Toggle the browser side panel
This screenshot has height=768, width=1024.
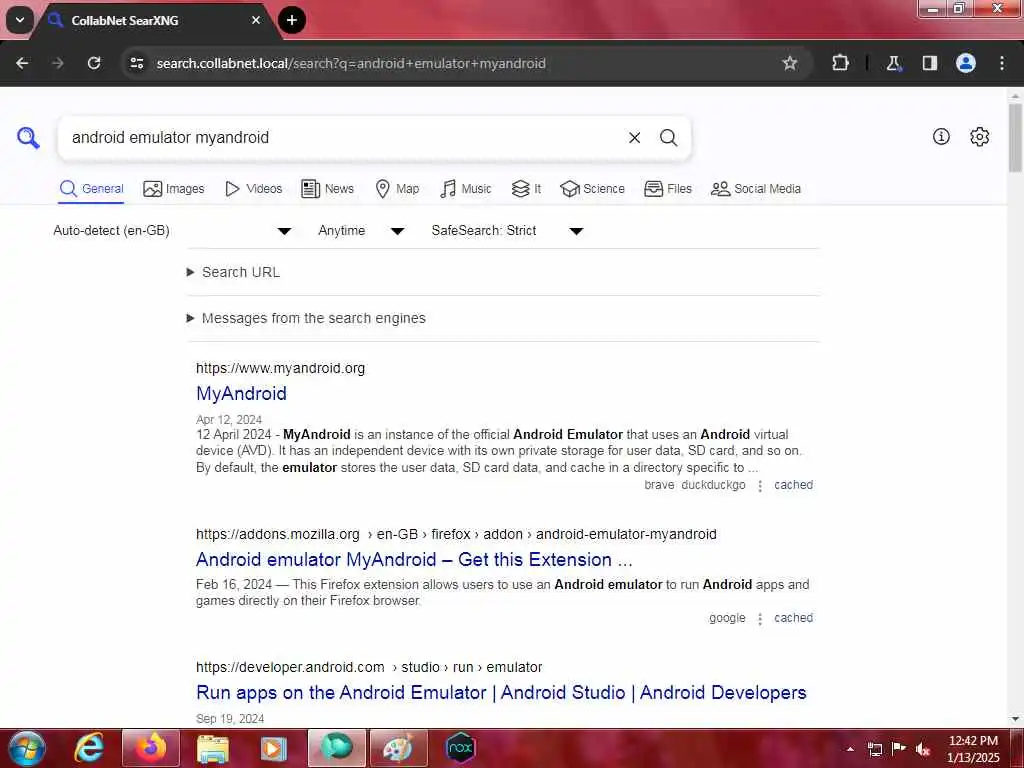click(x=929, y=63)
